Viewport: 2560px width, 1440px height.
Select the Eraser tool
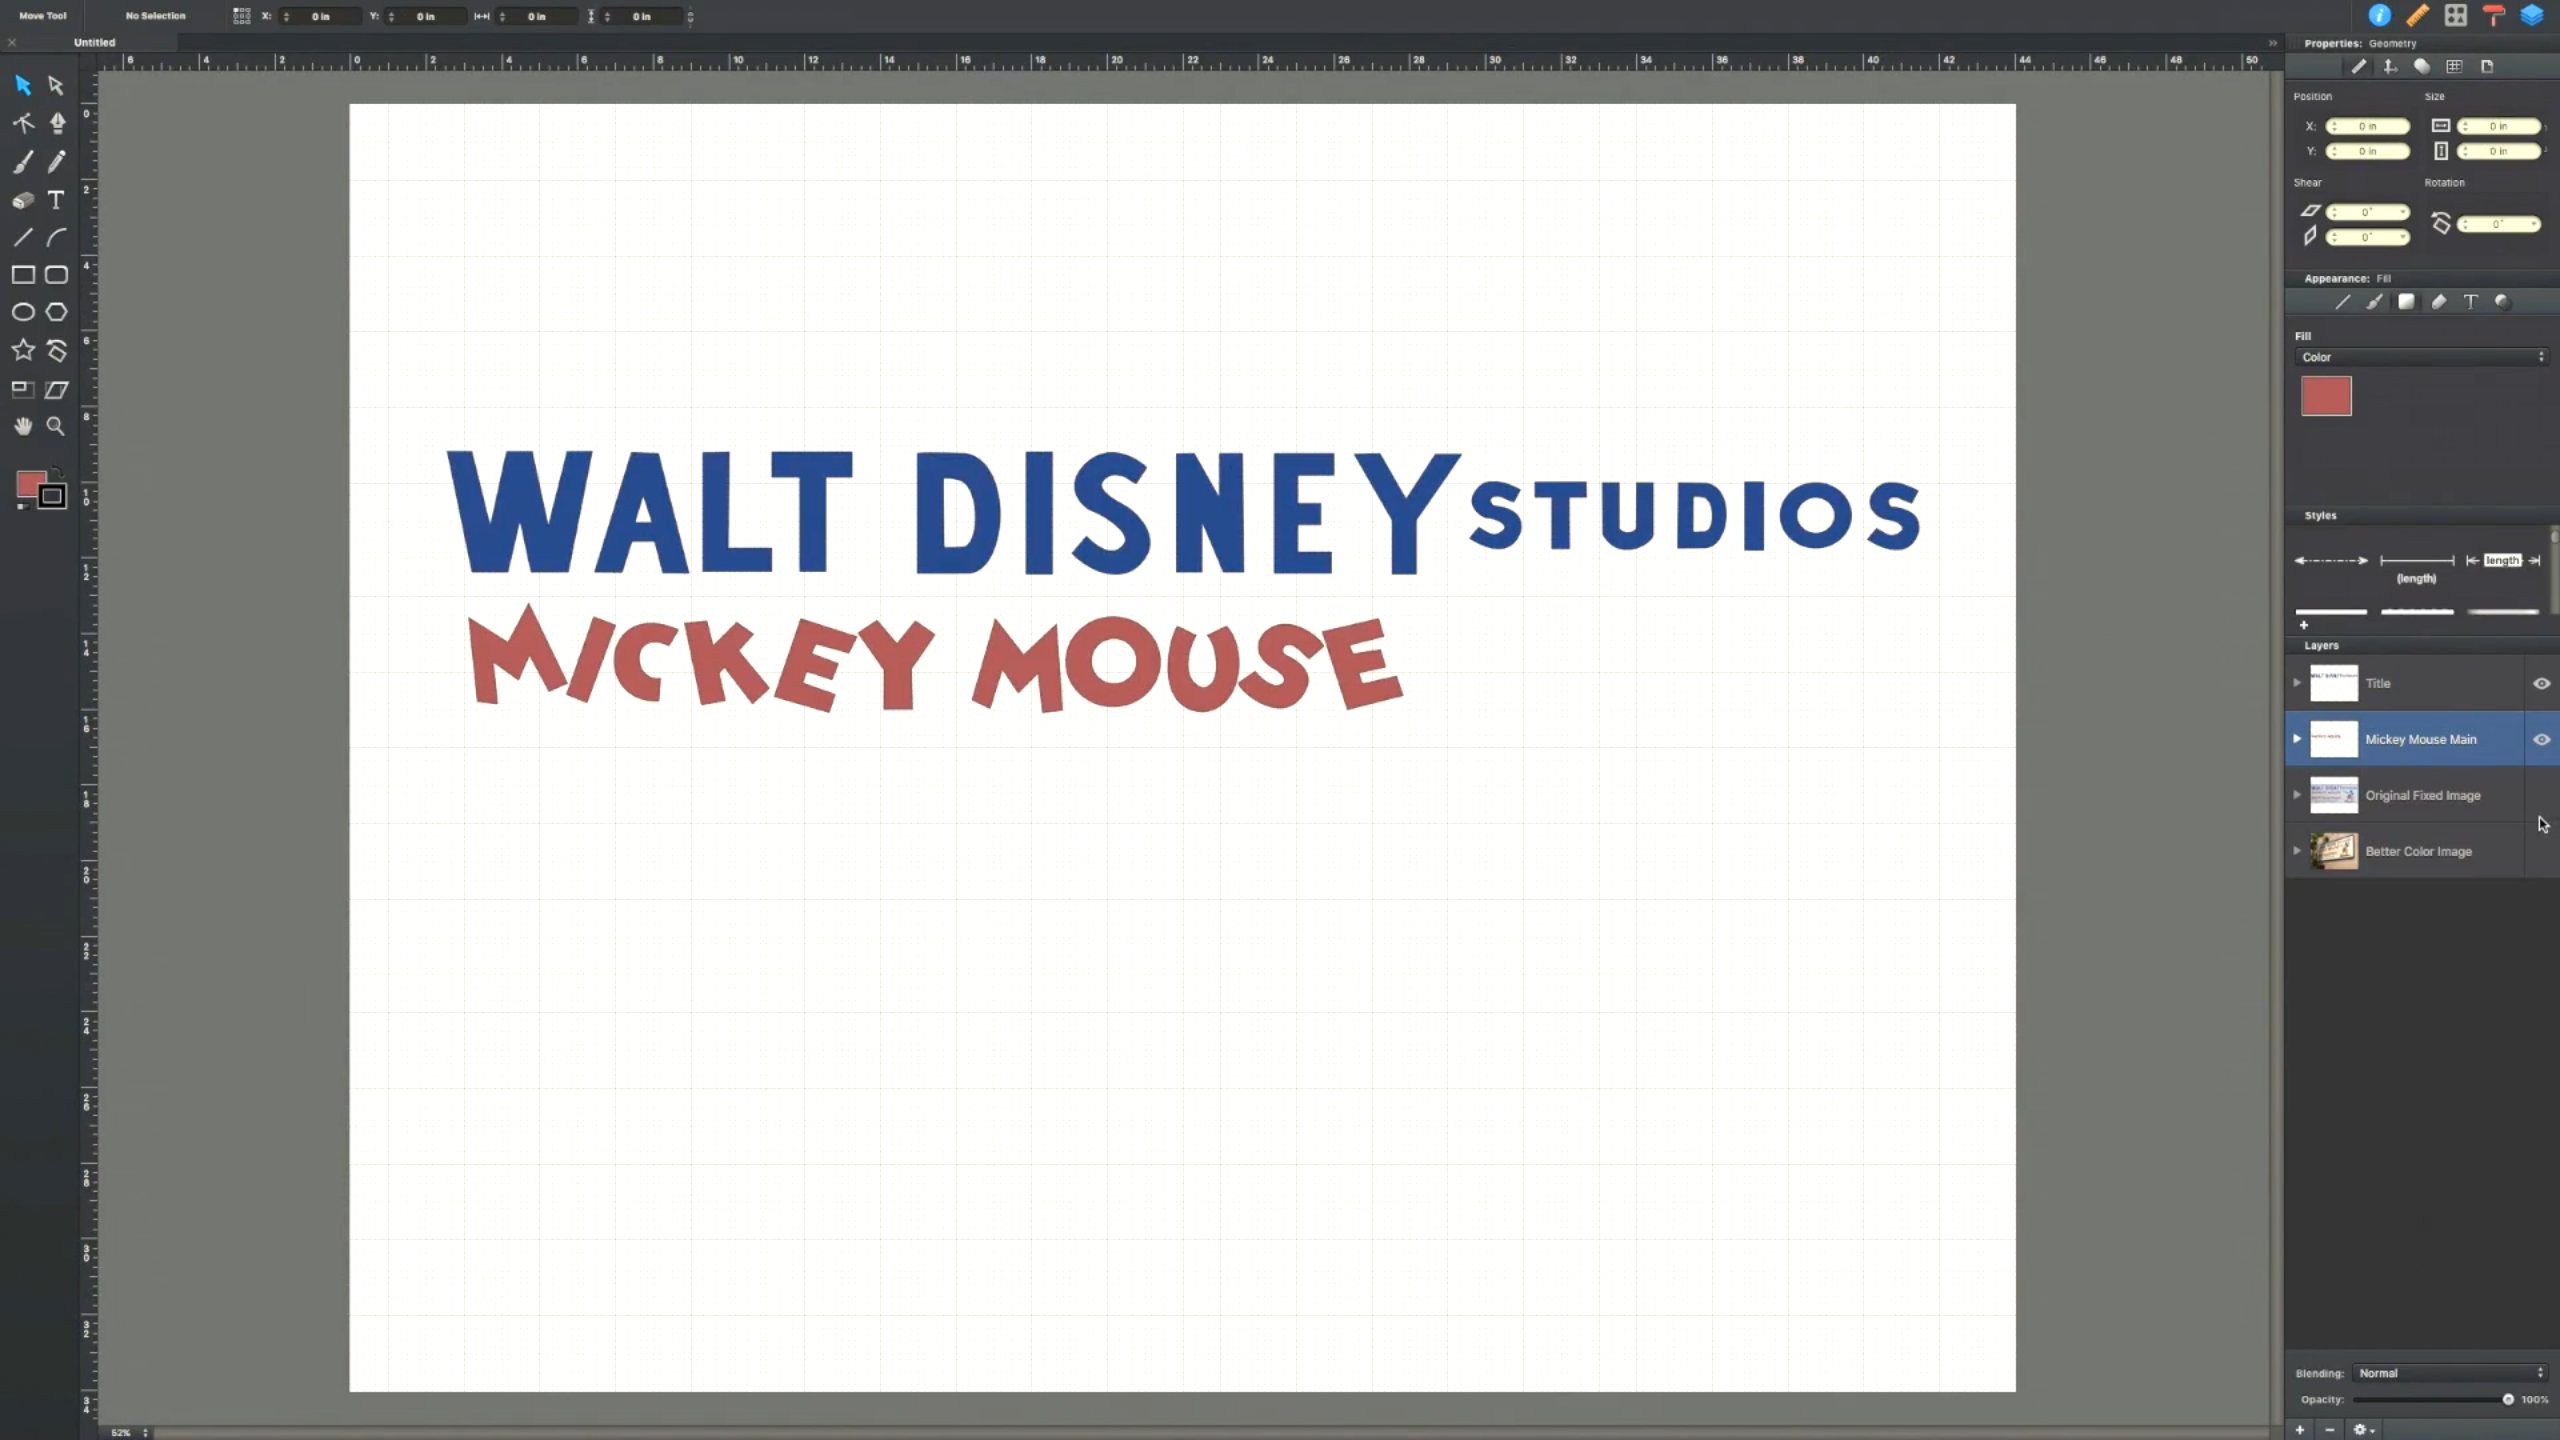[23, 200]
